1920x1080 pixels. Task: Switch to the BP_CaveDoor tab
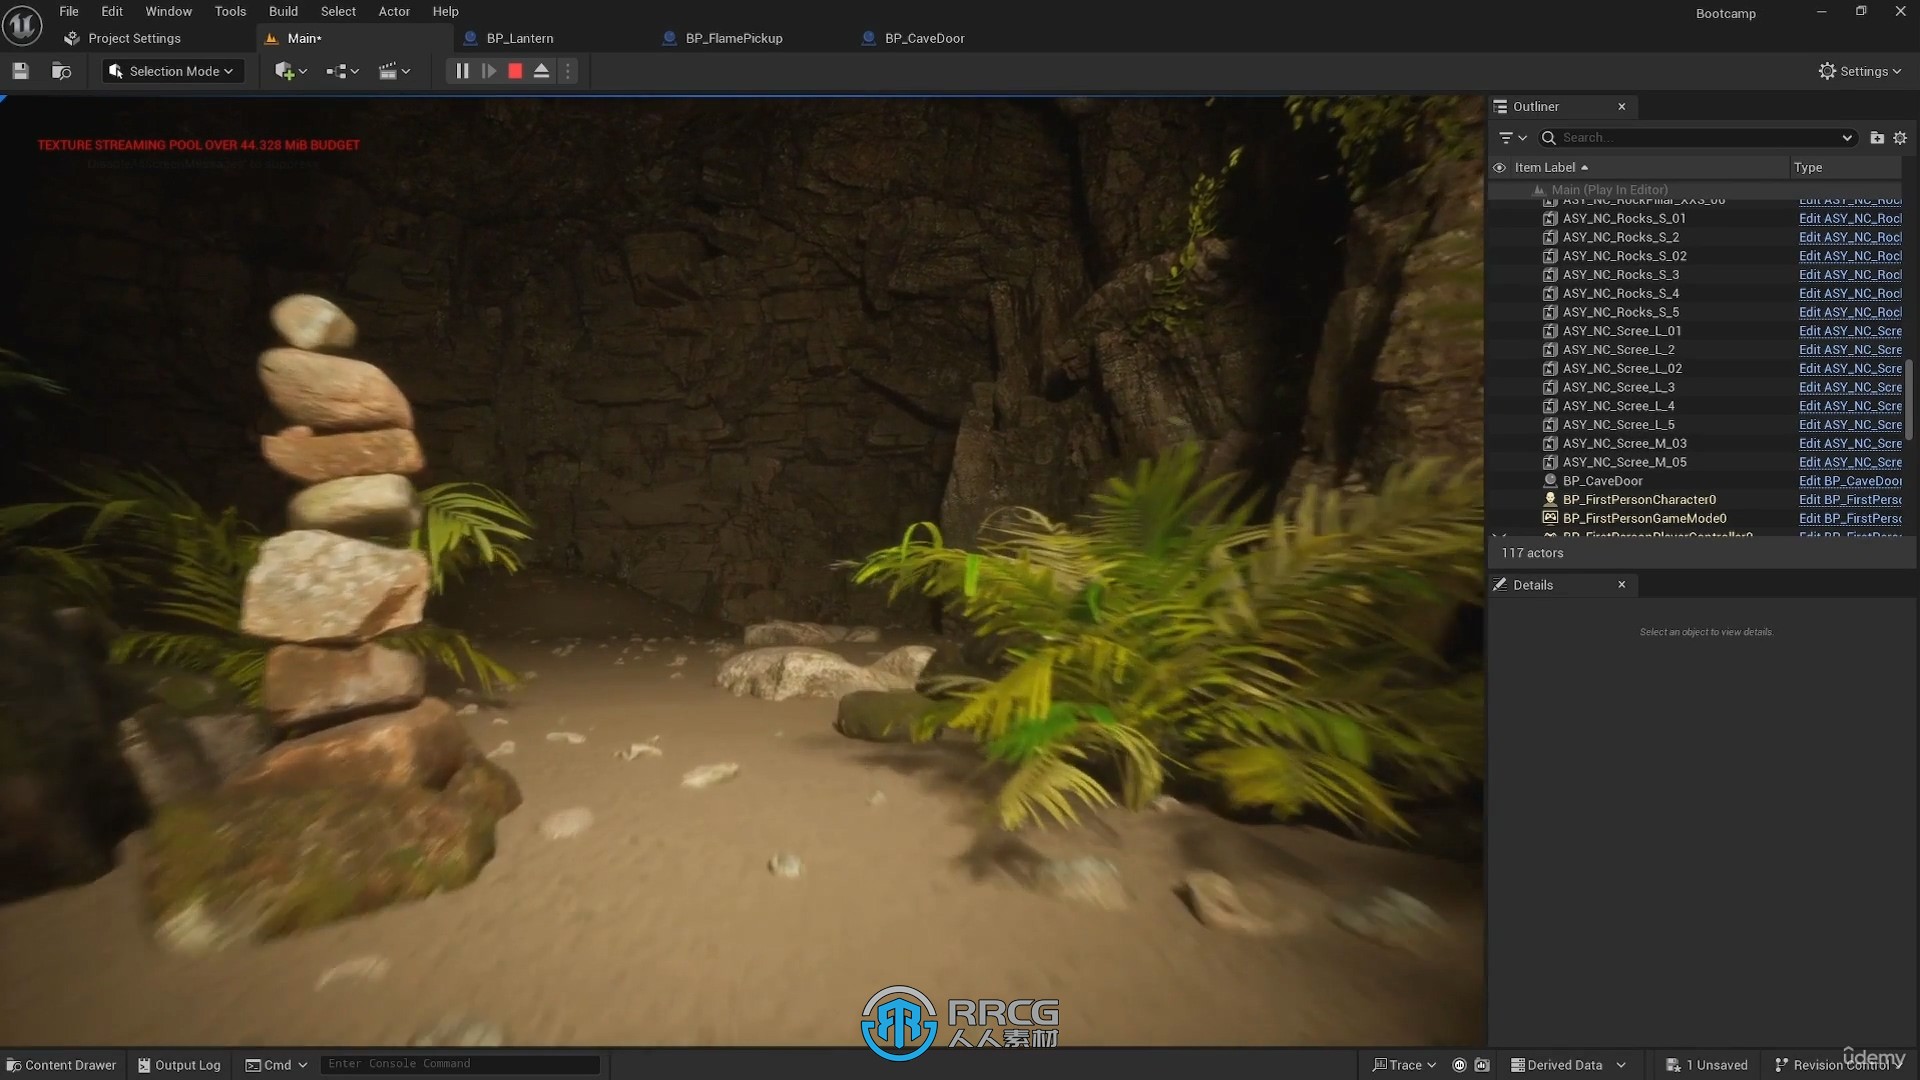click(924, 38)
